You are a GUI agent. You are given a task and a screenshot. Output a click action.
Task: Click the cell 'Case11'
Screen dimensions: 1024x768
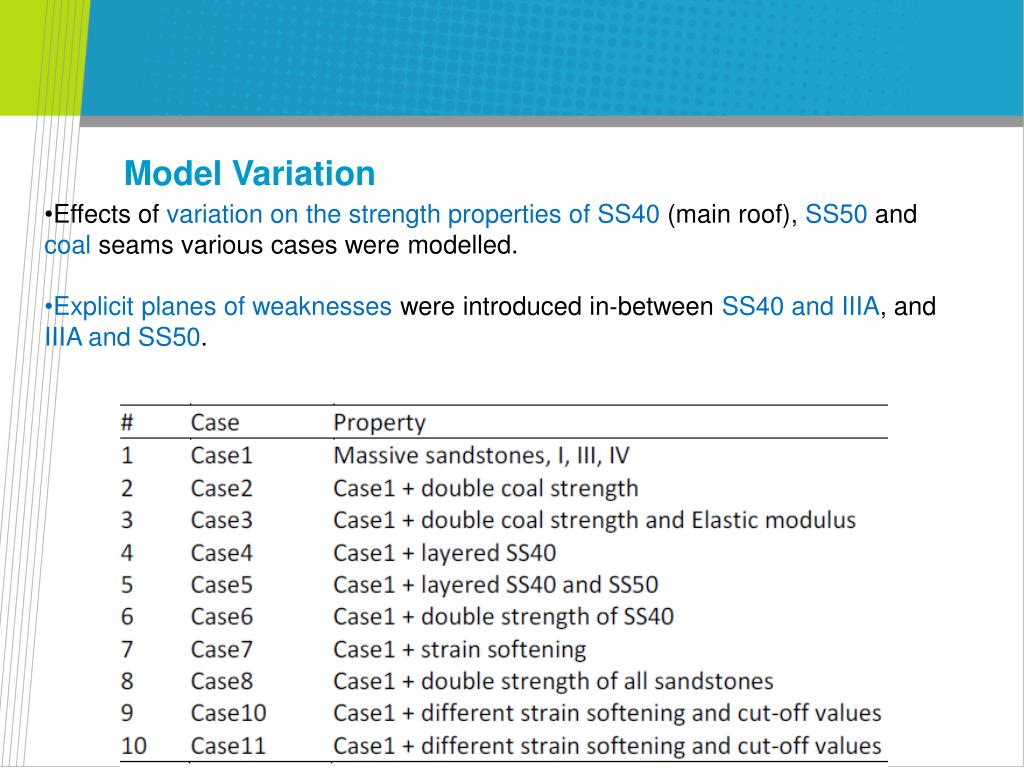click(229, 746)
